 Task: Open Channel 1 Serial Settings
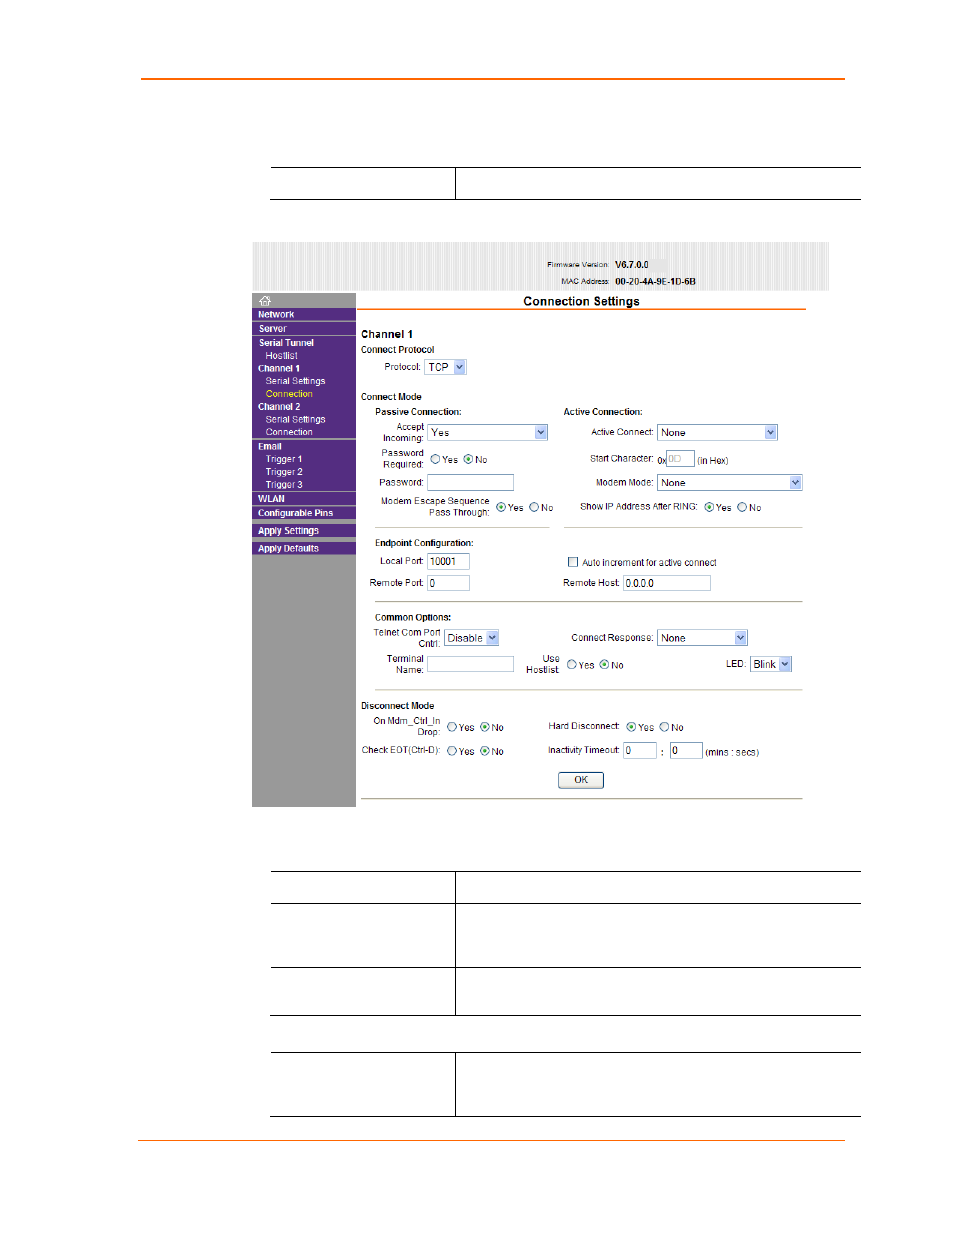295,381
